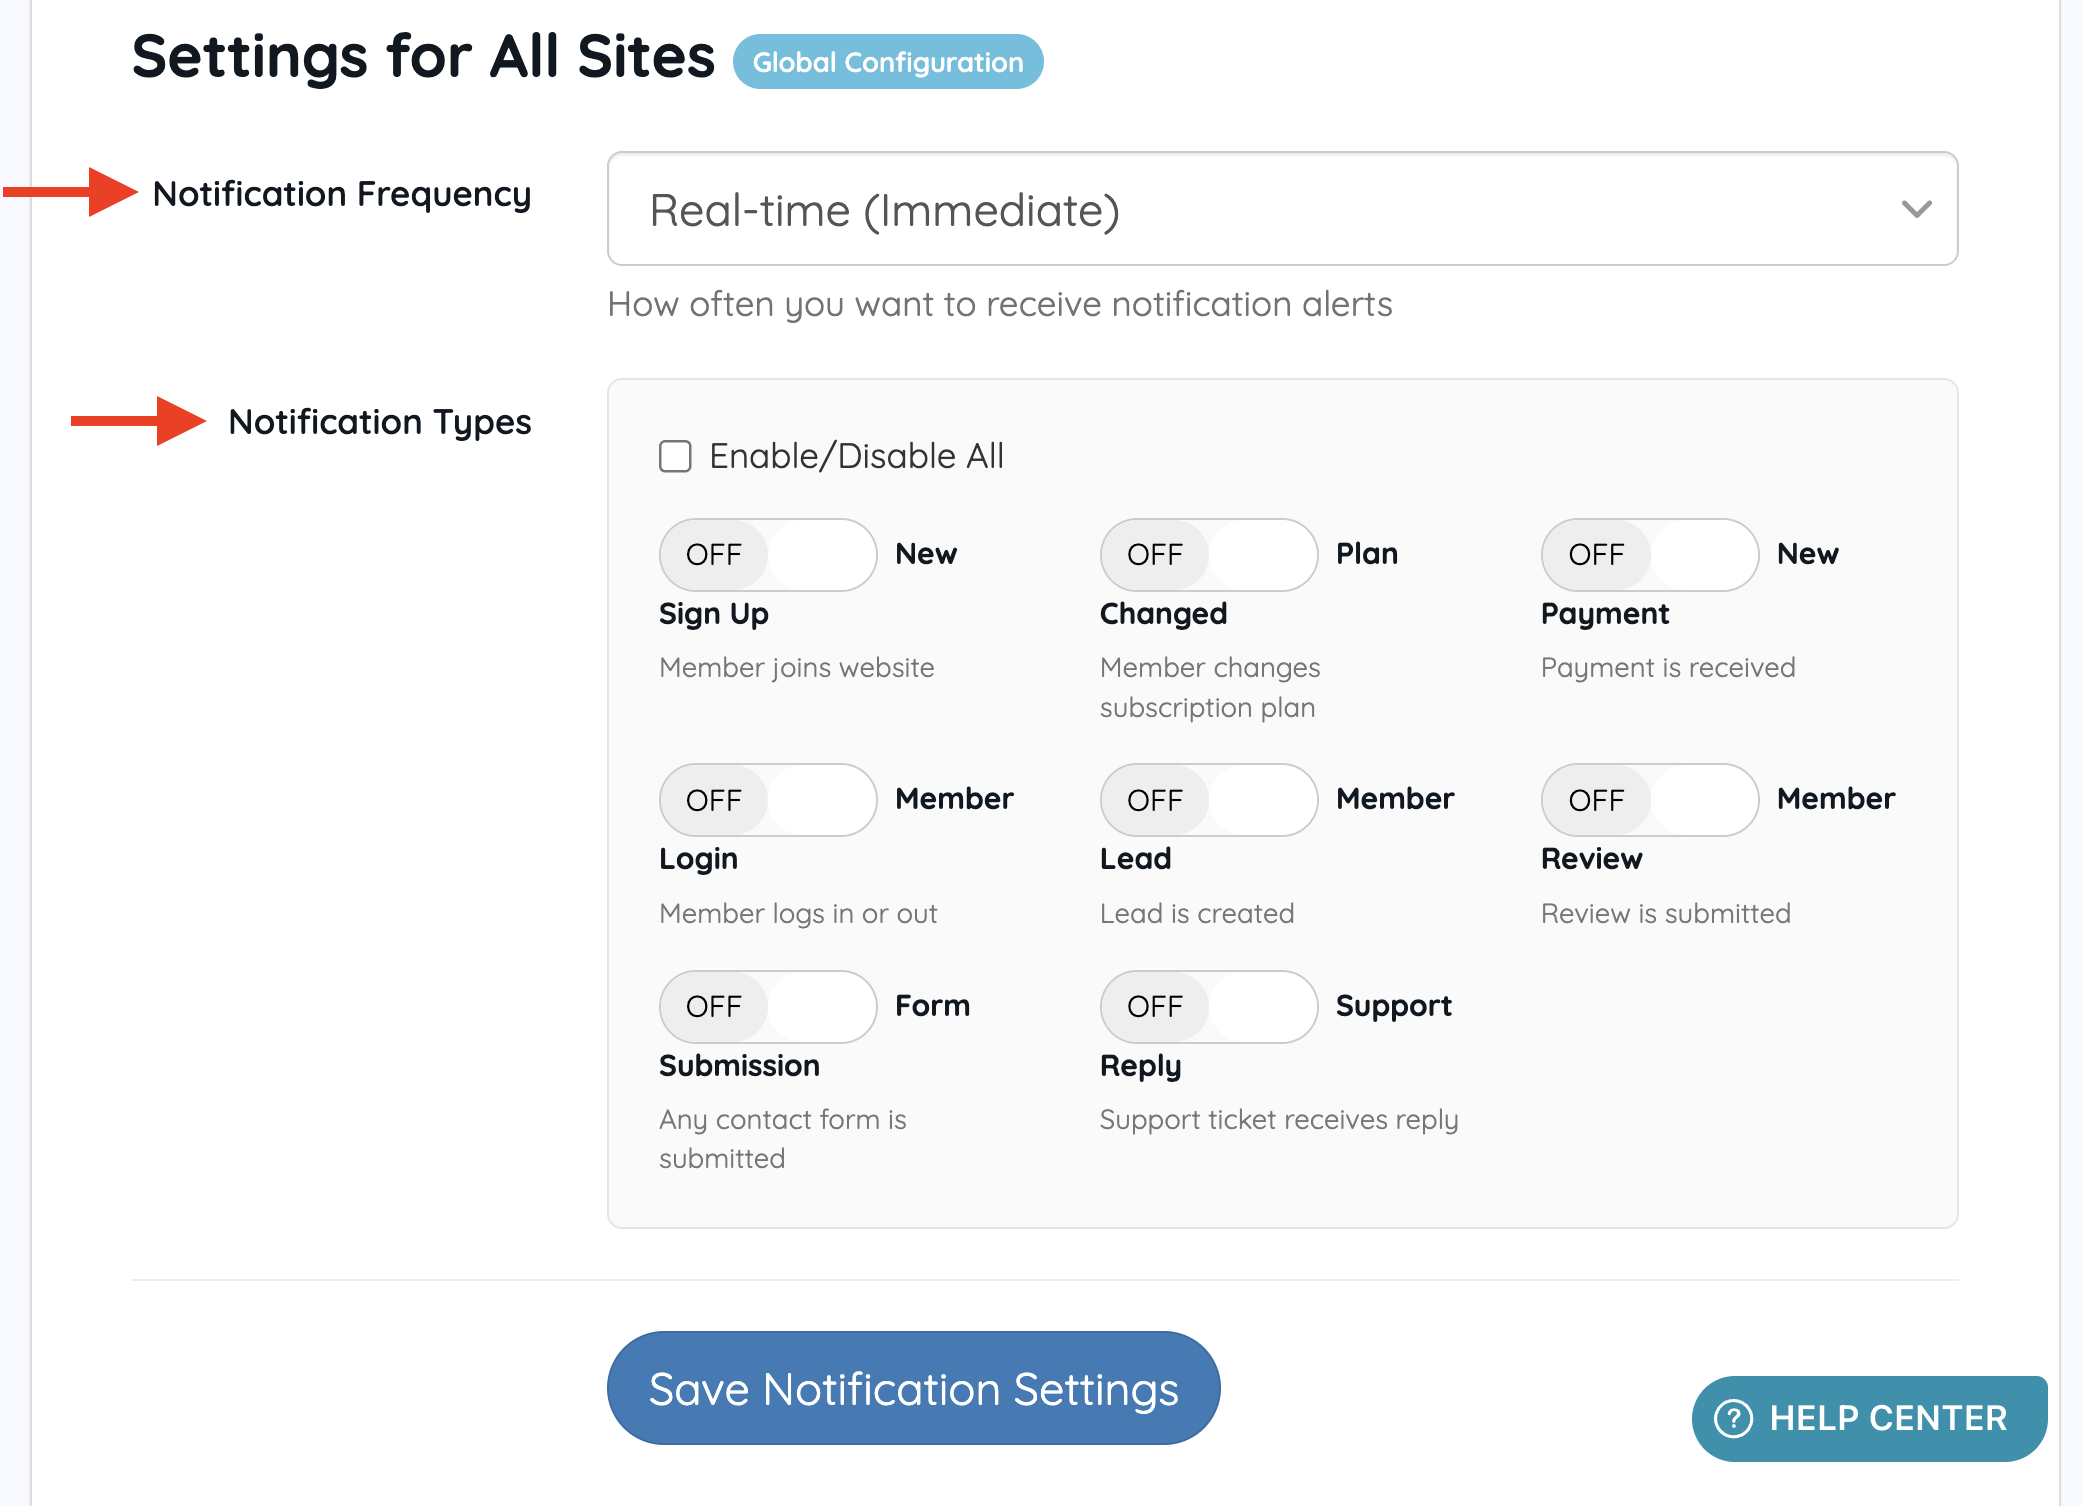Turn on Form Submission notifications

[x=767, y=1007]
